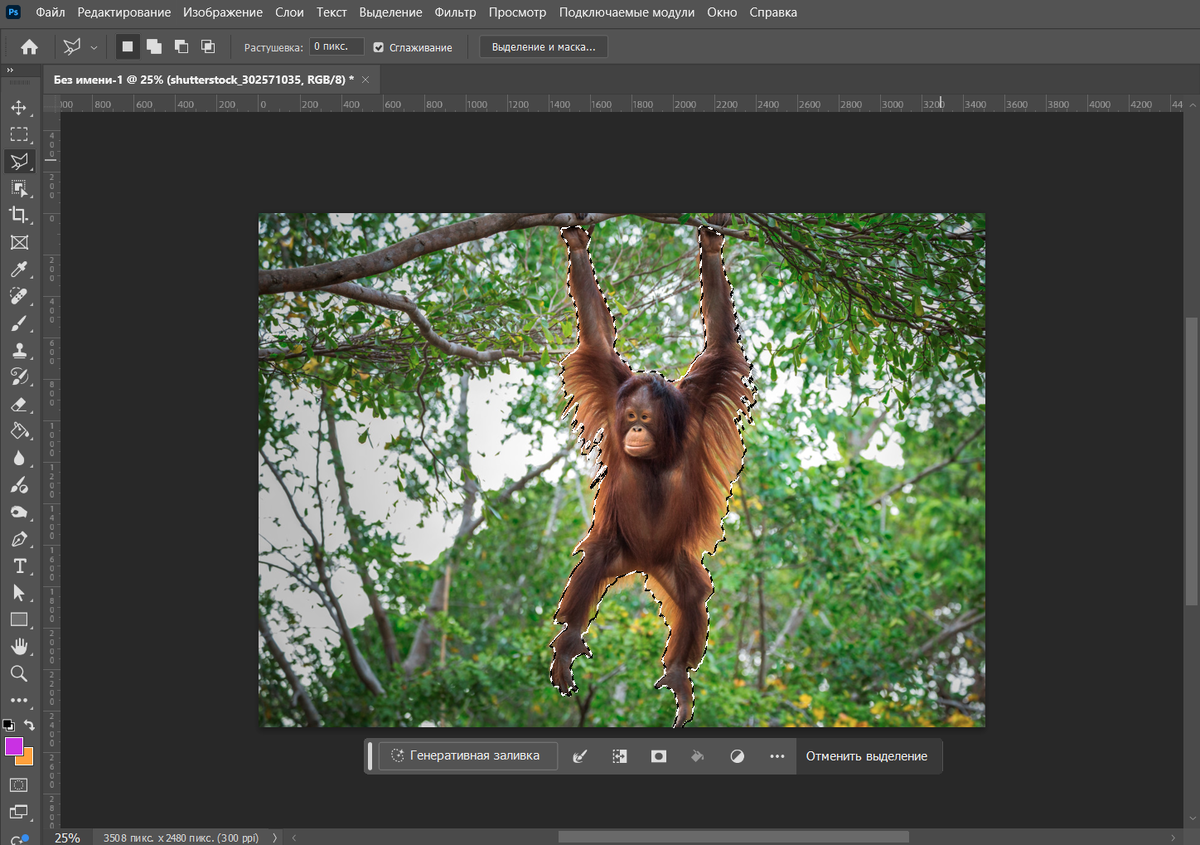
Task: Click Отменить выделение button
Action: point(866,756)
